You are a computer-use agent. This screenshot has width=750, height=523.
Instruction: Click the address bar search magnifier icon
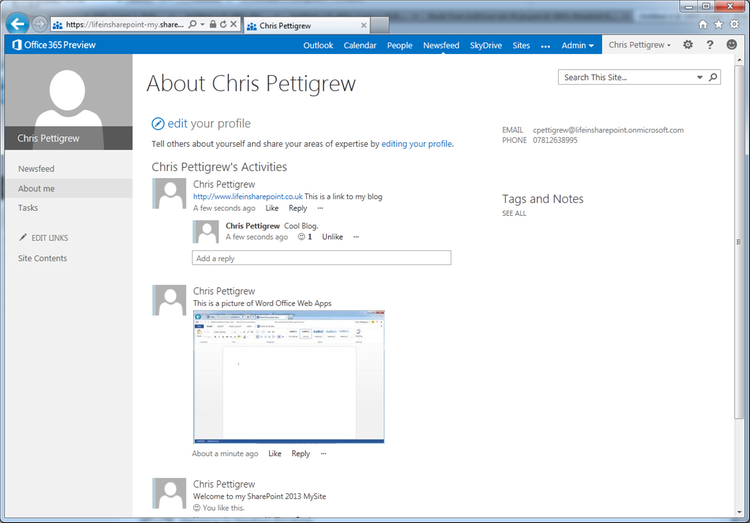(192, 24)
